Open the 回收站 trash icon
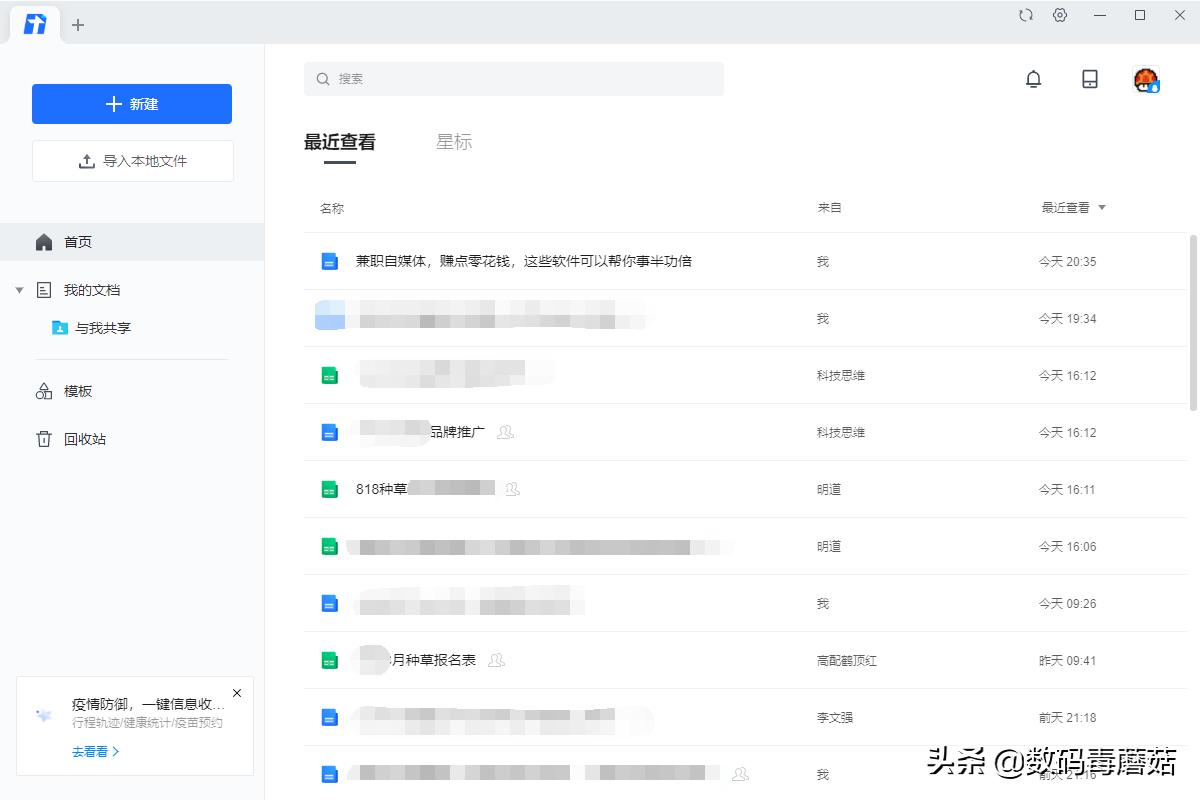This screenshot has width=1200, height=800. 43,438
